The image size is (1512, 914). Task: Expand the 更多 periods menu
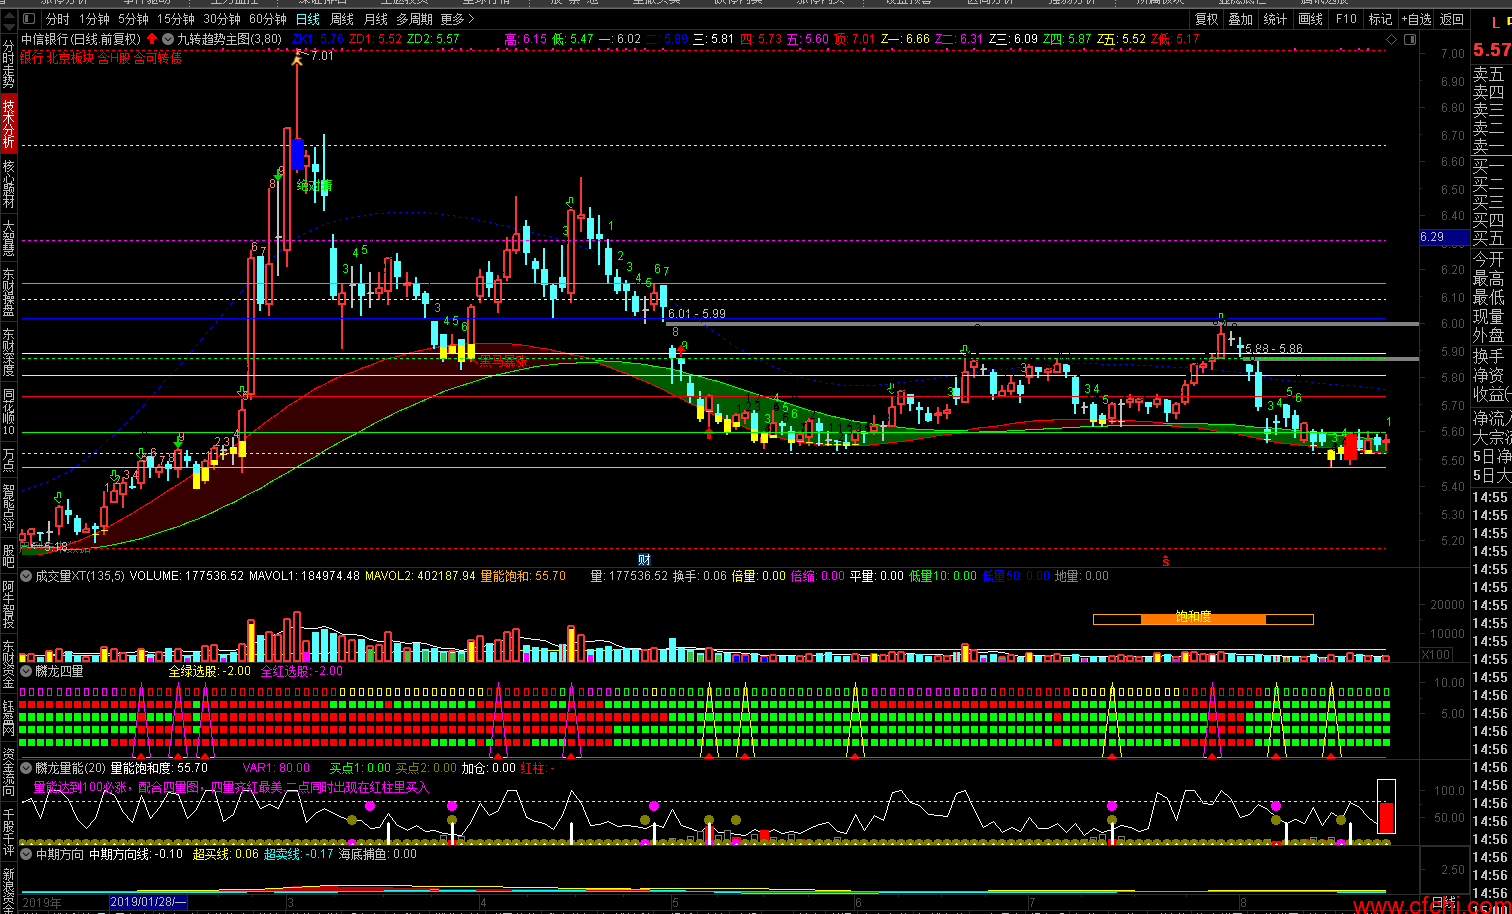click(457, 19)
